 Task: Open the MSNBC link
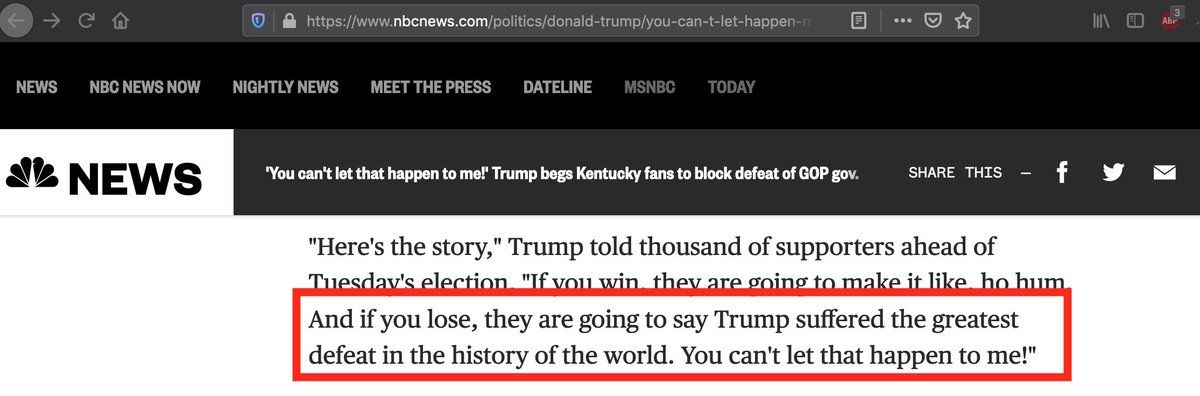650,87
